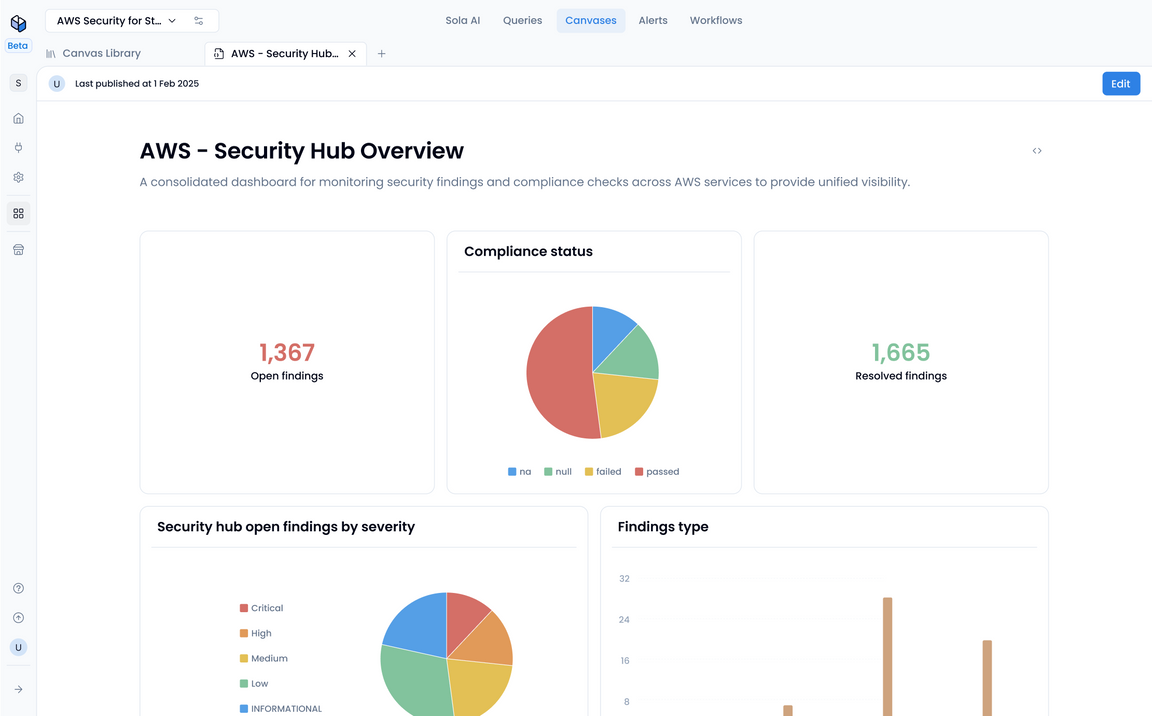Add a new tab with plus icon
This screenshot has height=716, width=1152.
(x=381, y=54)
